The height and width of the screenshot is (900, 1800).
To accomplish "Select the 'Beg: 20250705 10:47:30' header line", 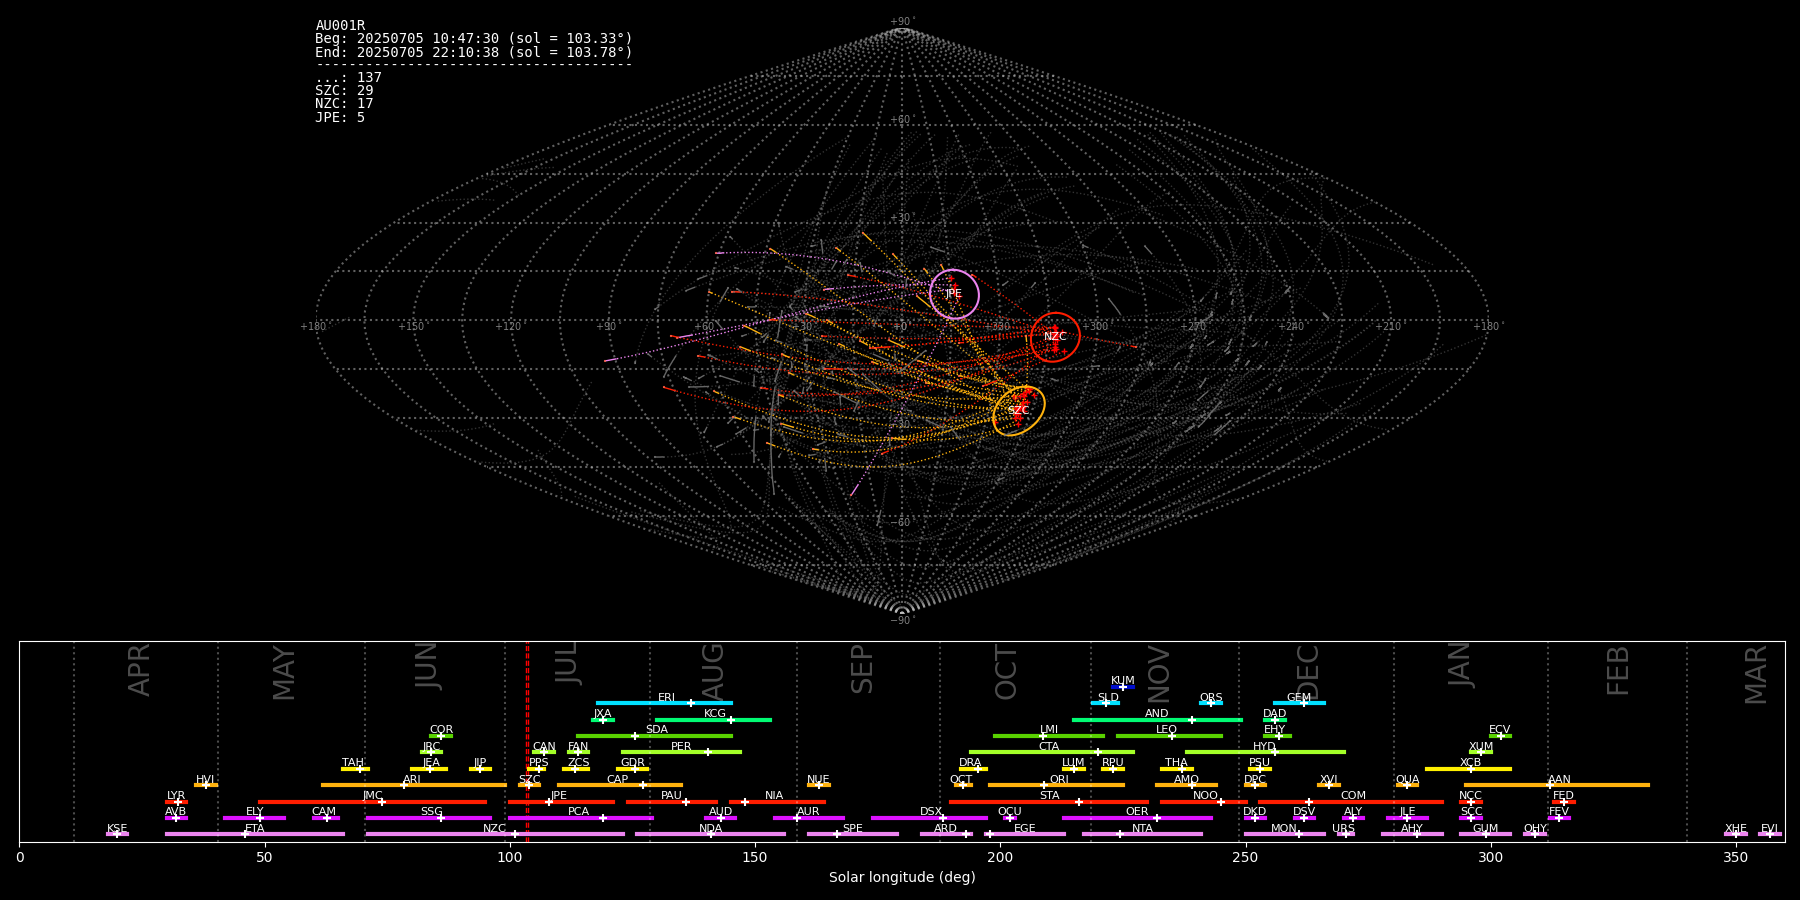I will (x=474, y=39).
